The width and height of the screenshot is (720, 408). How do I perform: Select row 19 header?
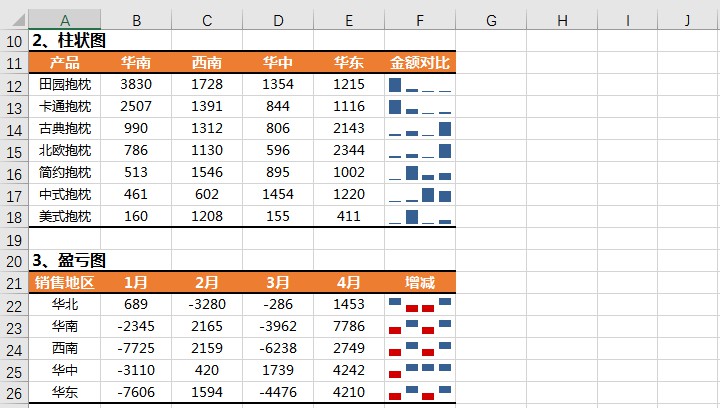(x=14, y=240)
